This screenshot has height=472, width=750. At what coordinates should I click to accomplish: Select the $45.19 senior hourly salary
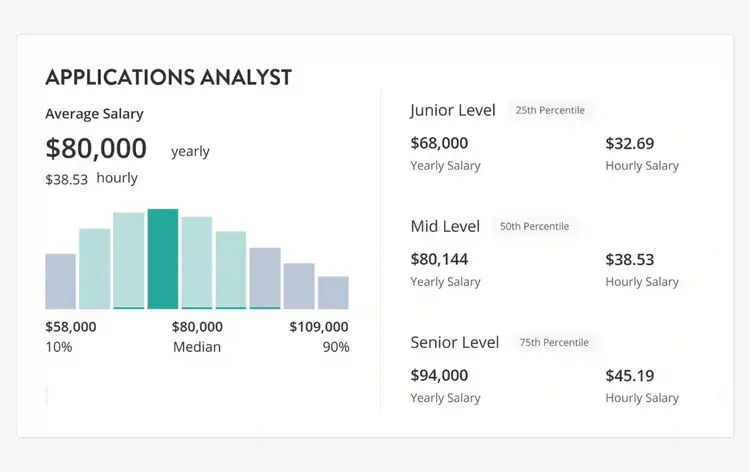[x=629, y=375]
